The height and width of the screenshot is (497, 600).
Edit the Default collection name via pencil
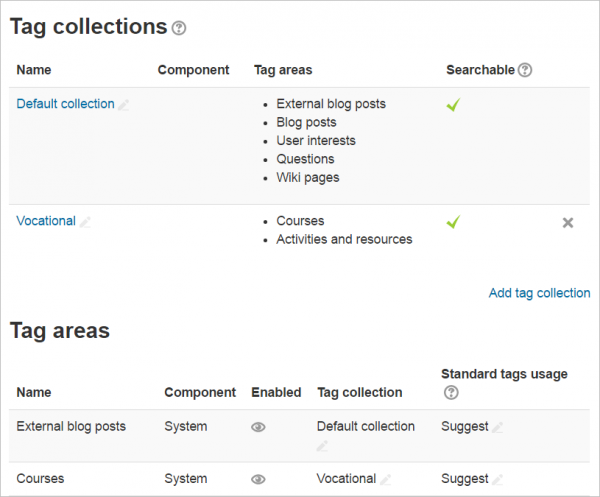pos(124,105)
